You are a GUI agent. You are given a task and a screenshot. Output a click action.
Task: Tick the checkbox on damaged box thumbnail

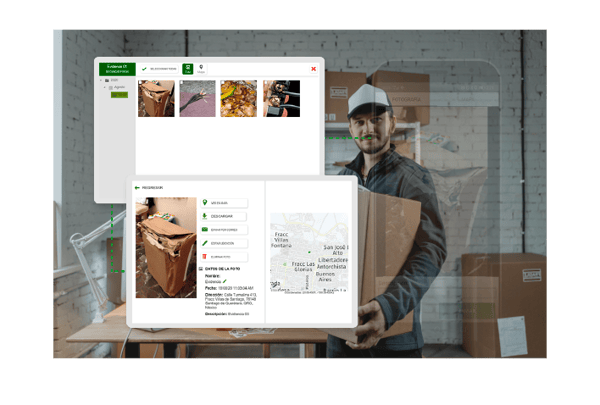pos(140,82)
